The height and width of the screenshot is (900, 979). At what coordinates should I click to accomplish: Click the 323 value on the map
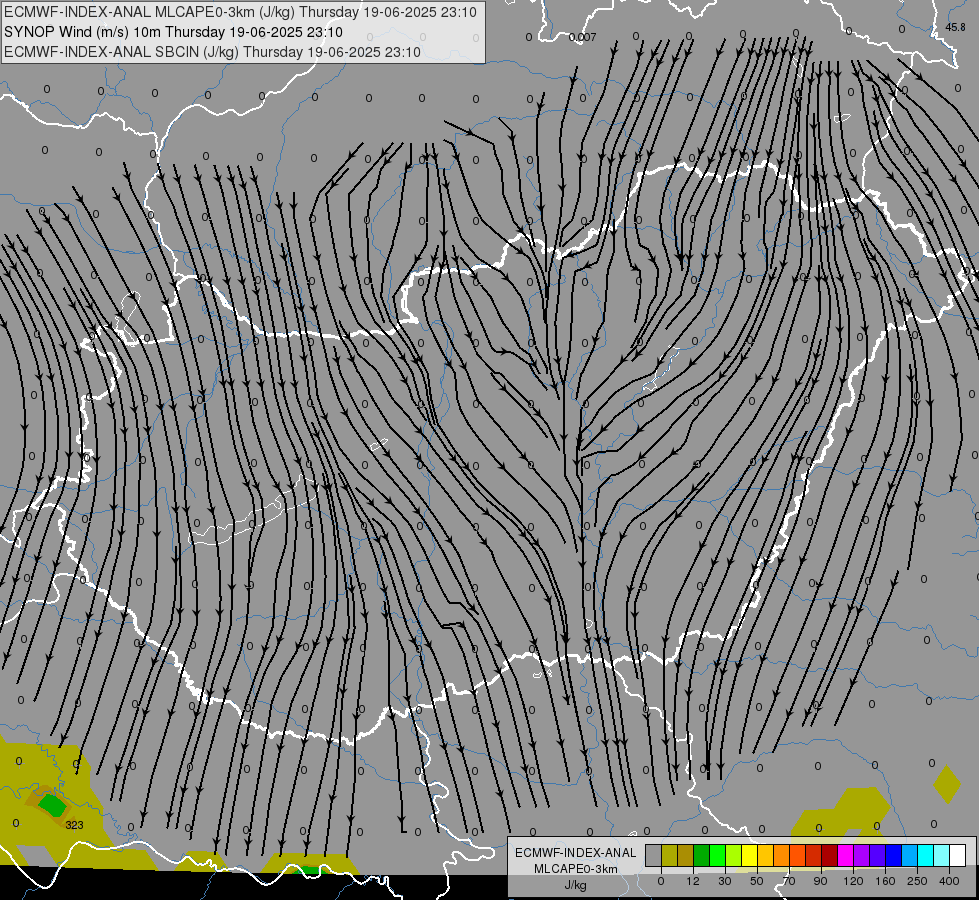point(74,825)
